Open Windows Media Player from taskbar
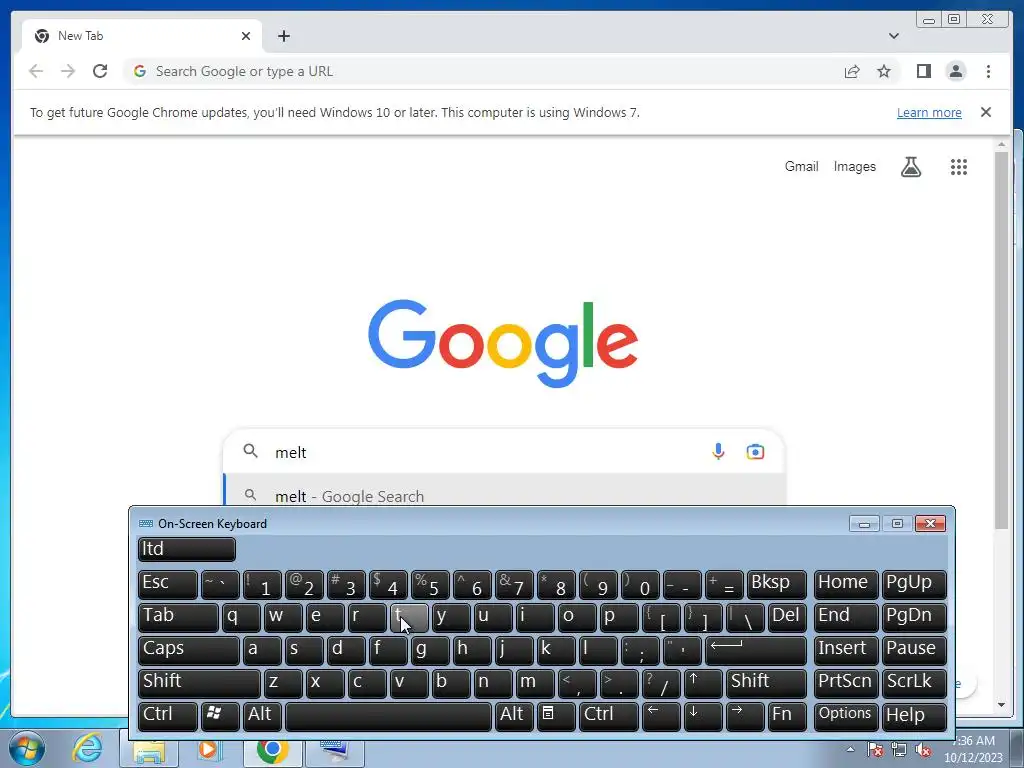1024x768 pixels. tap(210, 749)
